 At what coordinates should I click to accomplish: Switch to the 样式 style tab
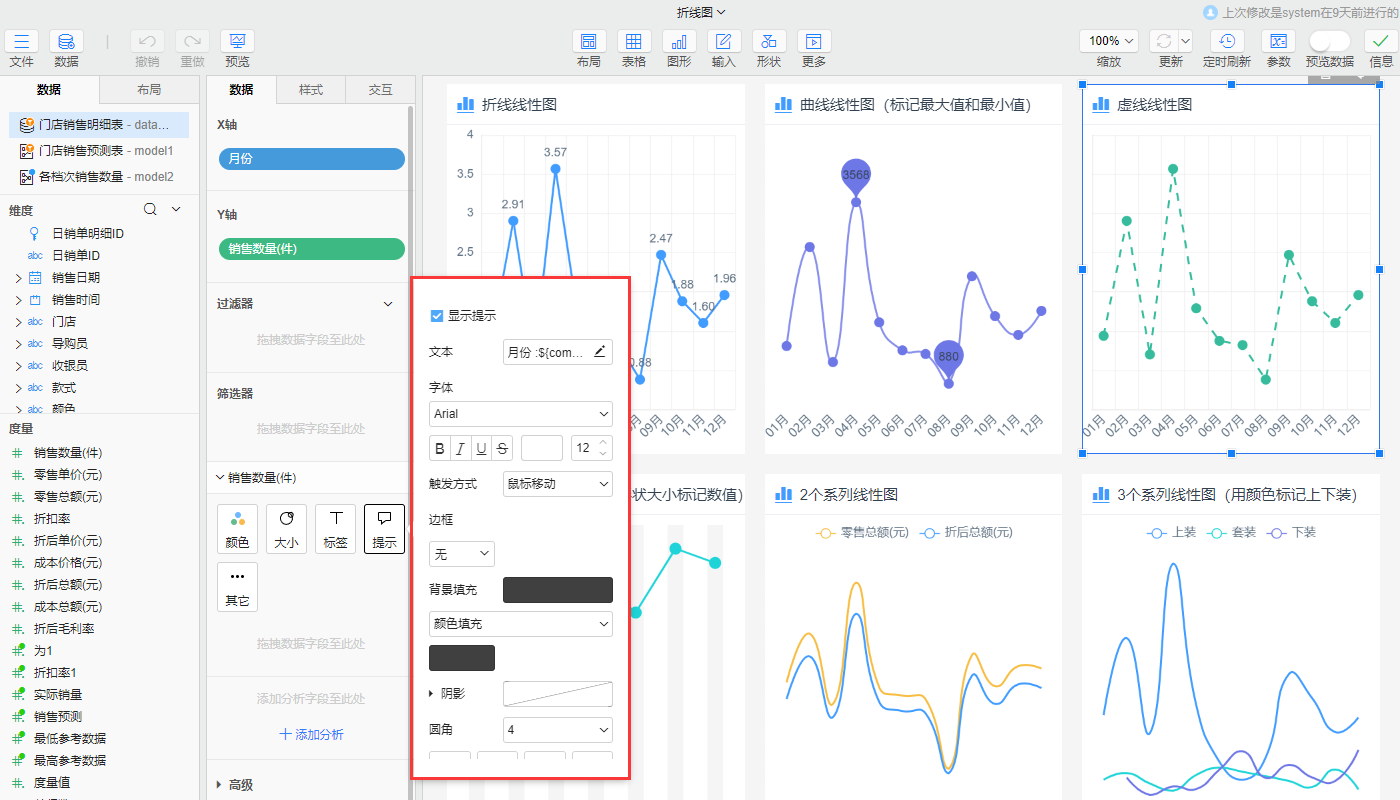tap(311, 90)
